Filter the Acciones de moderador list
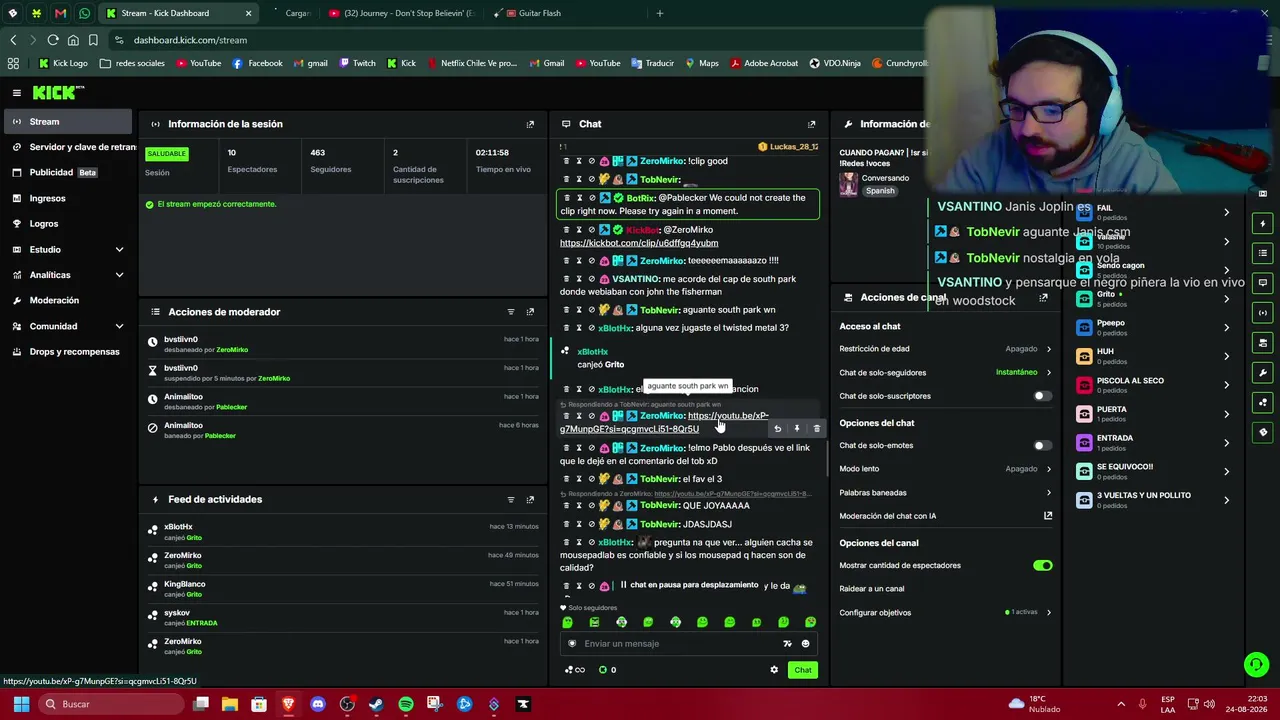The image size is (1280, 720). 511,312
